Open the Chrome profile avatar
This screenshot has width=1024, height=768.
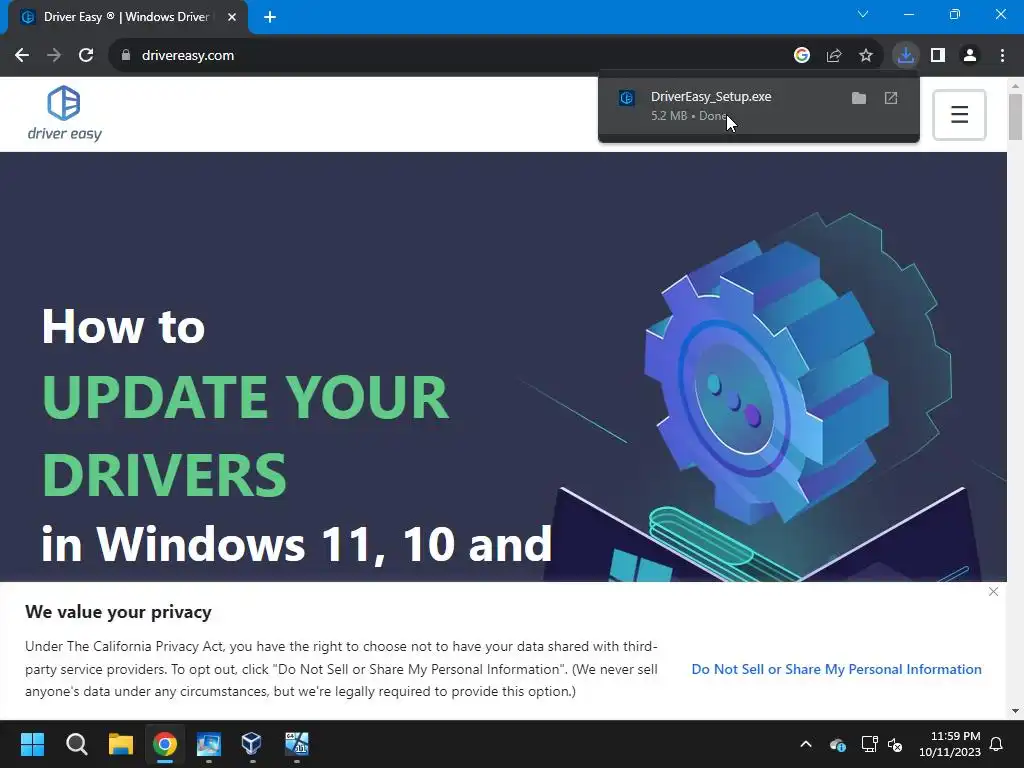click(x=970, y=56)
